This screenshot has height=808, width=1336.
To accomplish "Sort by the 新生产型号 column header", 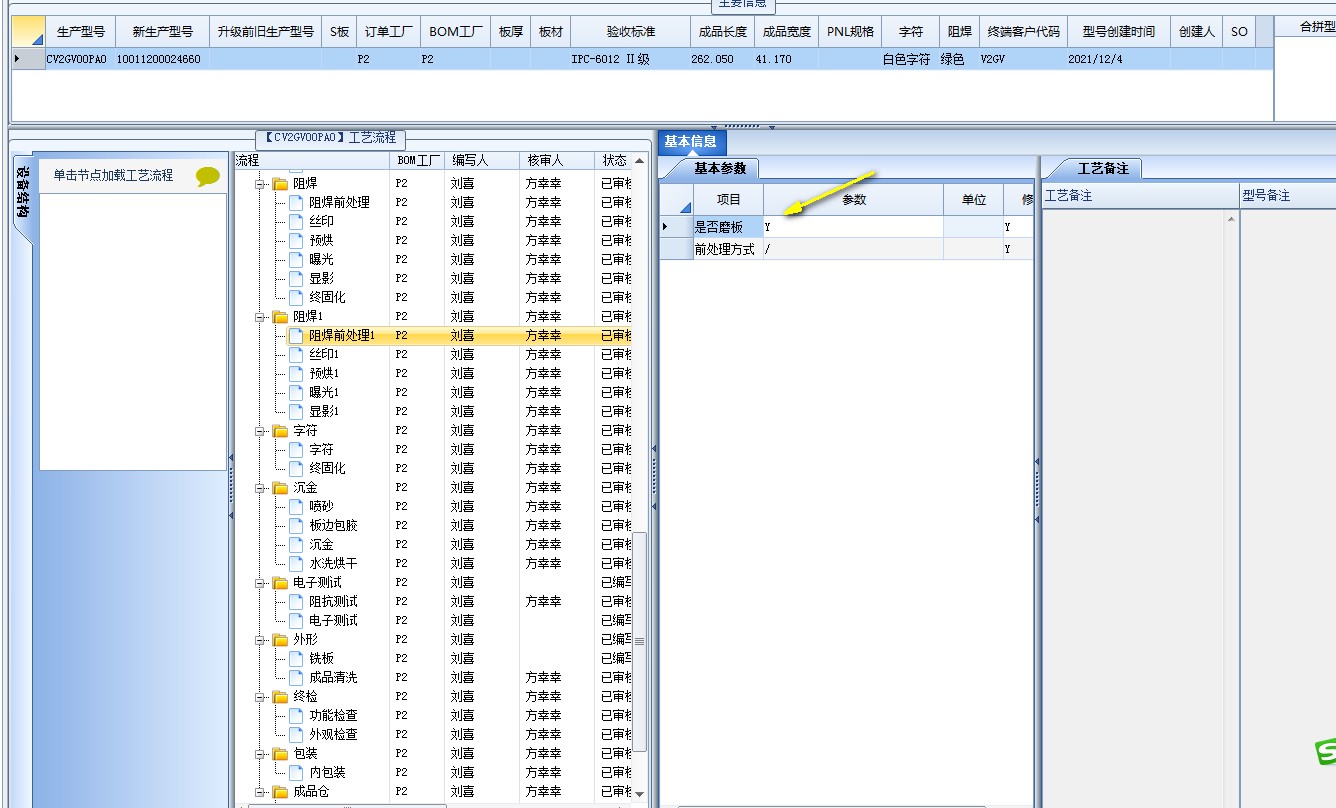I will pos(163,32).
